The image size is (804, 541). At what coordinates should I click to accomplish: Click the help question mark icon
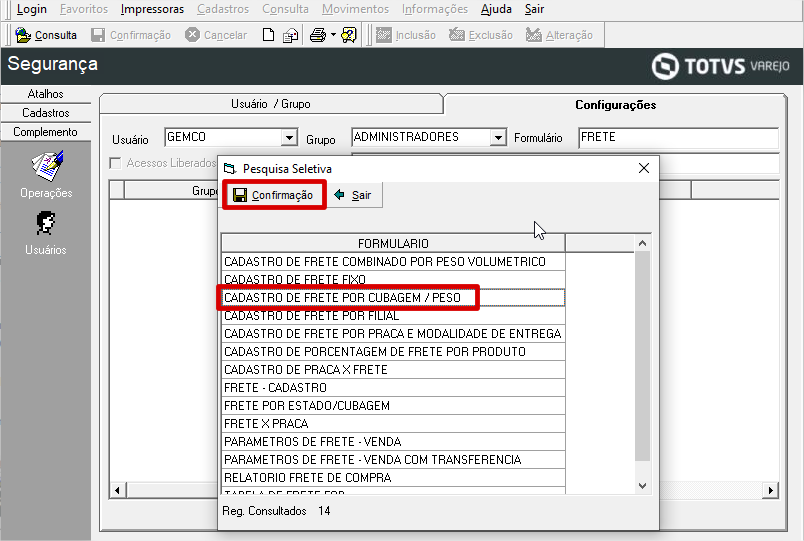tap(349, 35)
